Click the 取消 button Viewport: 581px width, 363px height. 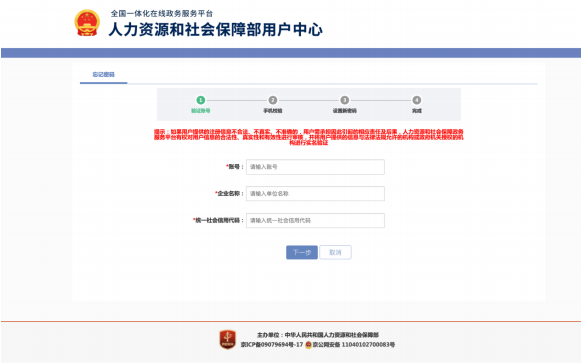click(335, 252)
